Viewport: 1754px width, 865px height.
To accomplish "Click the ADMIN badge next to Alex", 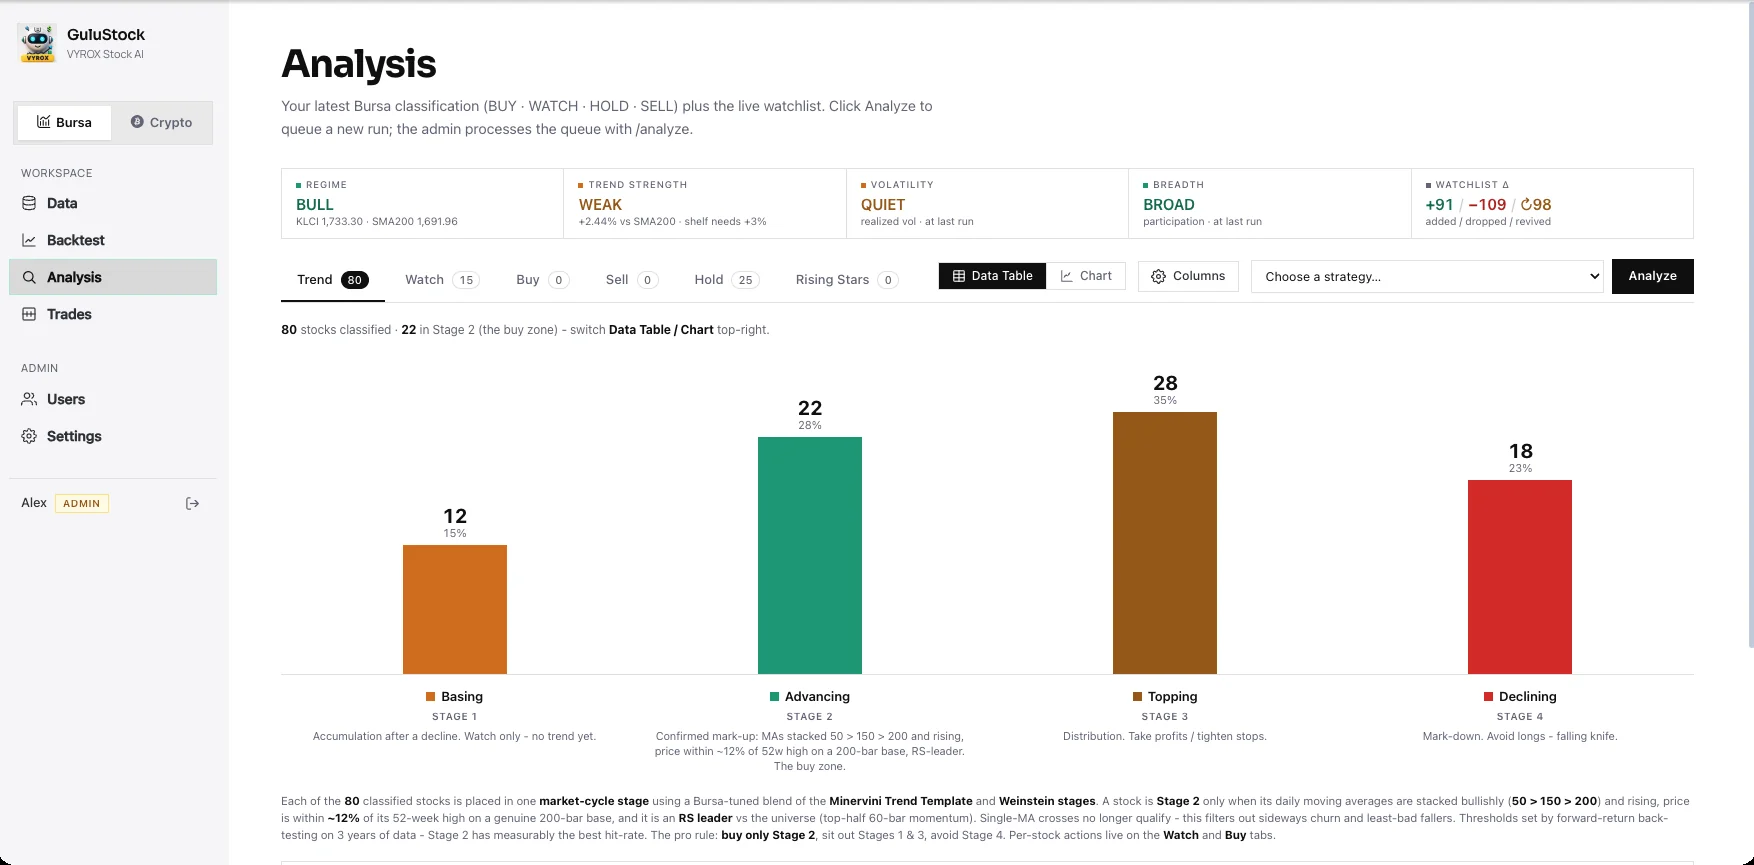I will [x=82, y=503].
